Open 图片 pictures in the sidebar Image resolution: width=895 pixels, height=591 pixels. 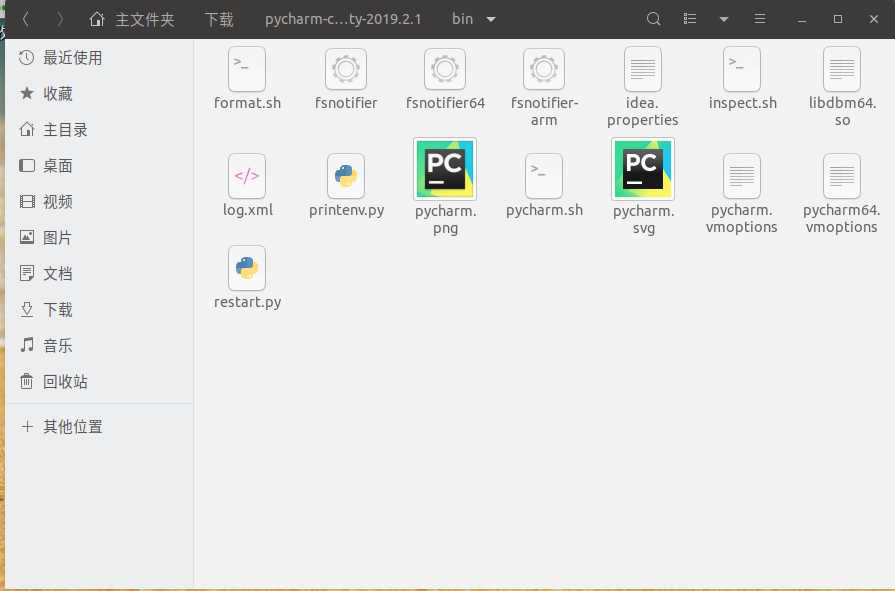click(x=100, y=238)
